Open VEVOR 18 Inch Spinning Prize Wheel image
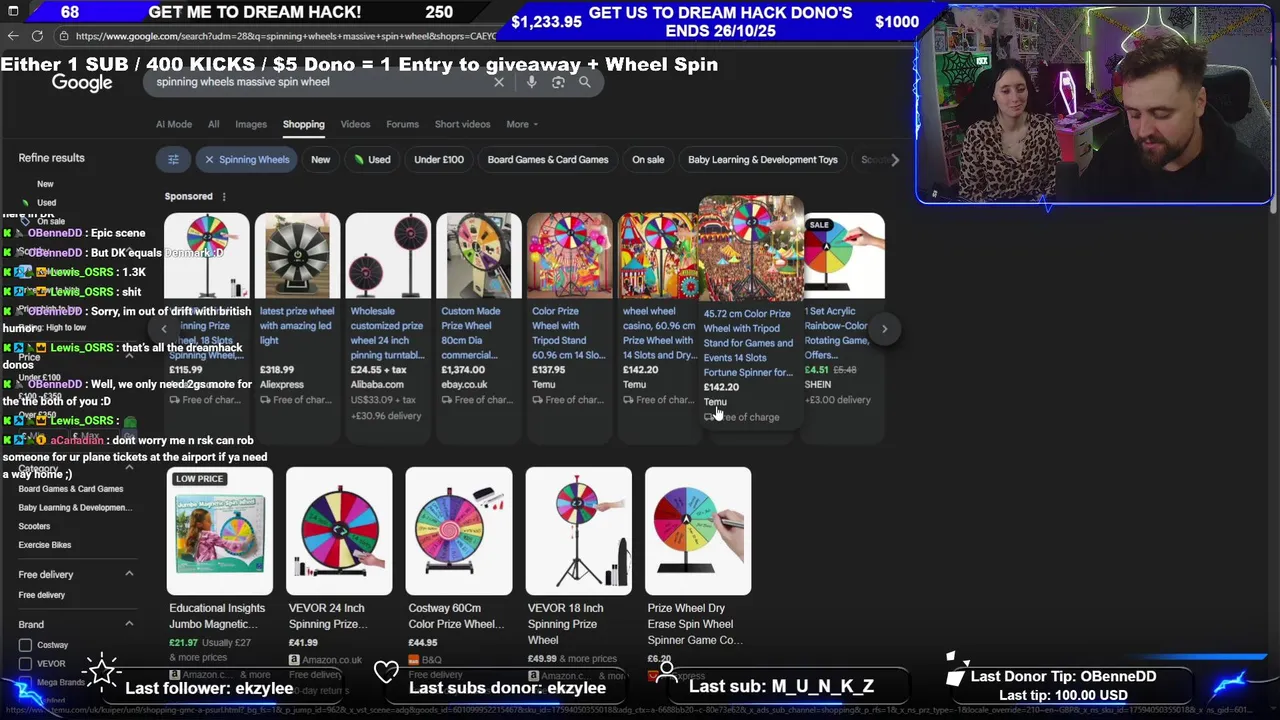1280x720 pixels. tap(578, 531)
